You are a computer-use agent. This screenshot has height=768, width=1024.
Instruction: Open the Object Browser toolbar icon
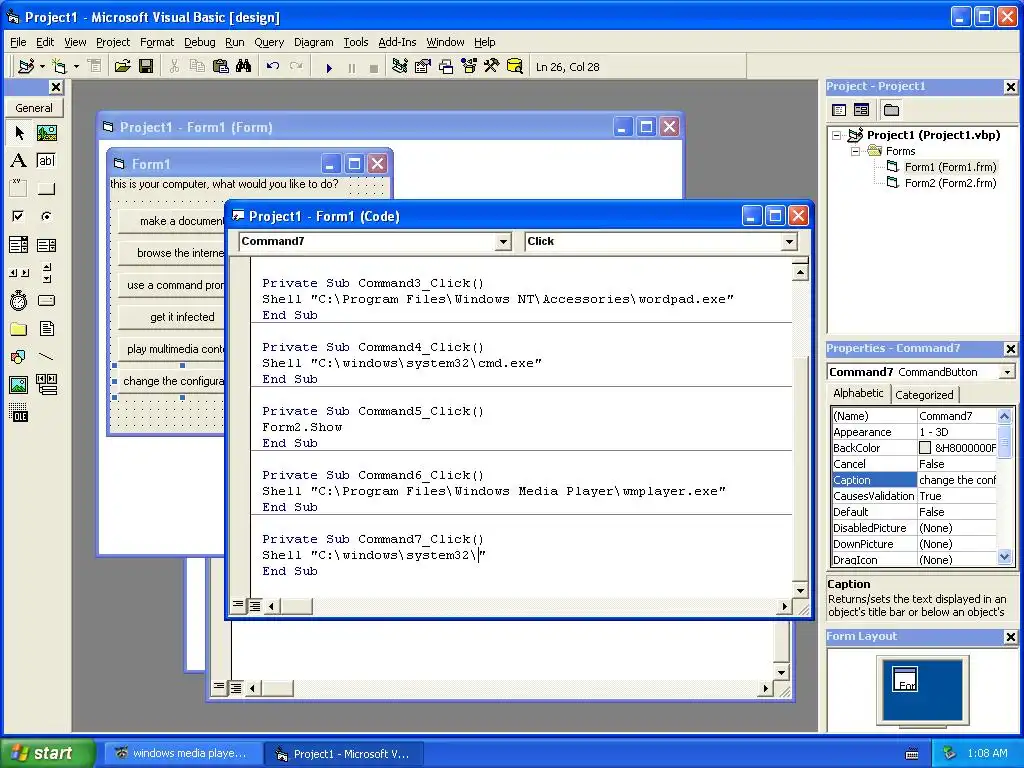(x=469, y=67)
